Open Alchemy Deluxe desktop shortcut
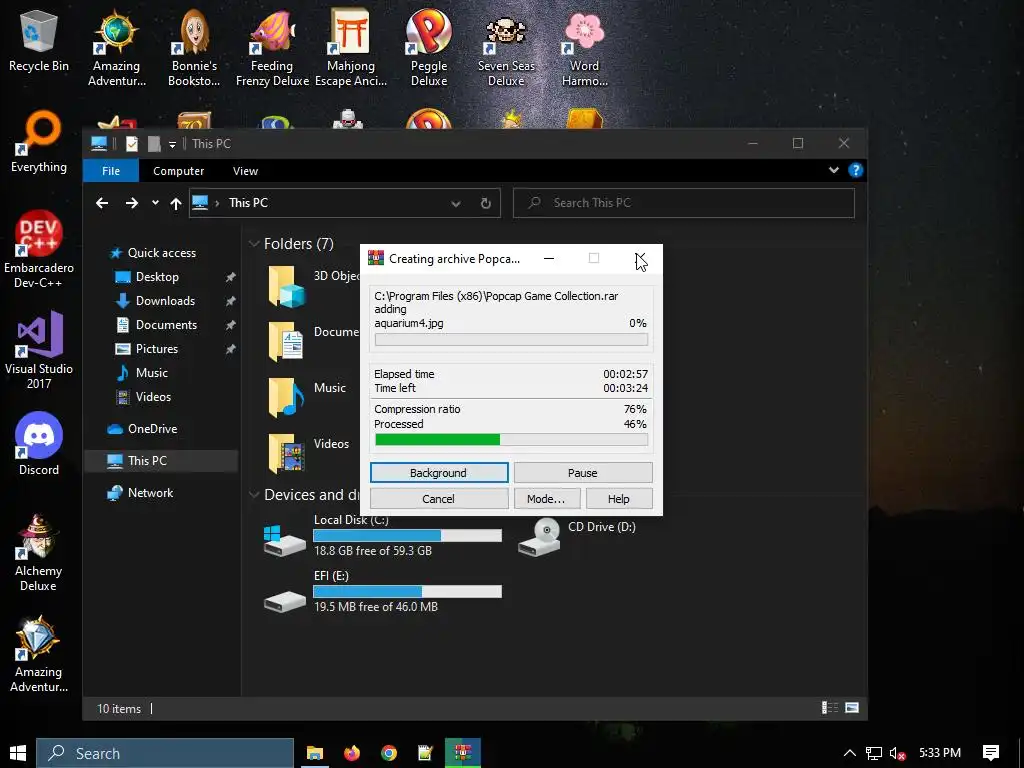The height and width of the screenshot is (768, 1024). pyautogui.click(x=39, y=552)
